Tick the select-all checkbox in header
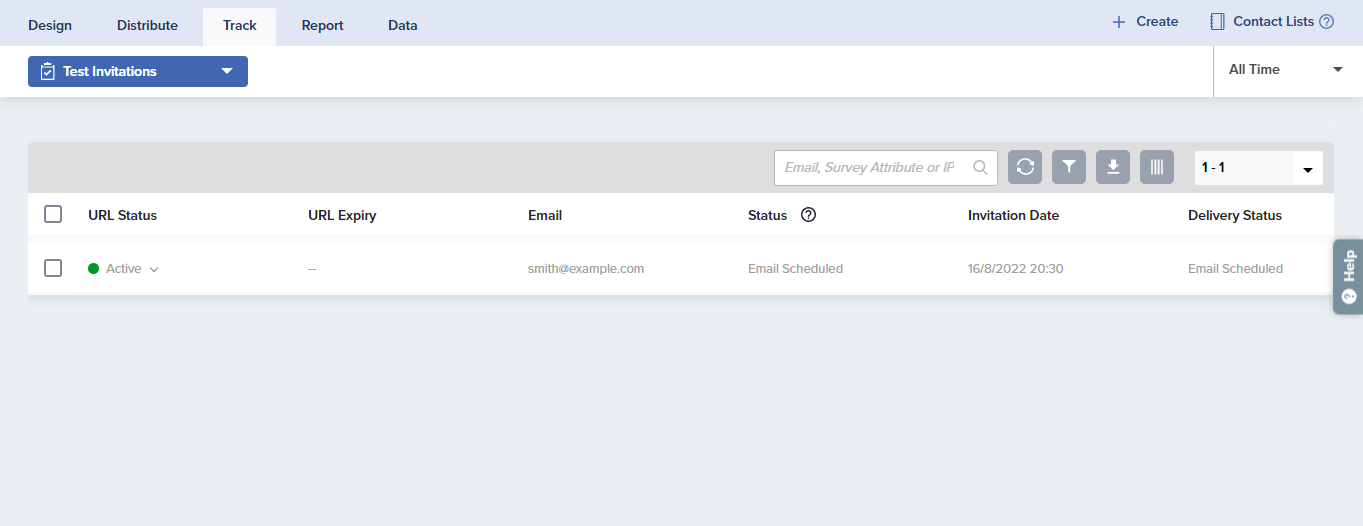Viewport: 1363px width, 526px height. [53, 214]
